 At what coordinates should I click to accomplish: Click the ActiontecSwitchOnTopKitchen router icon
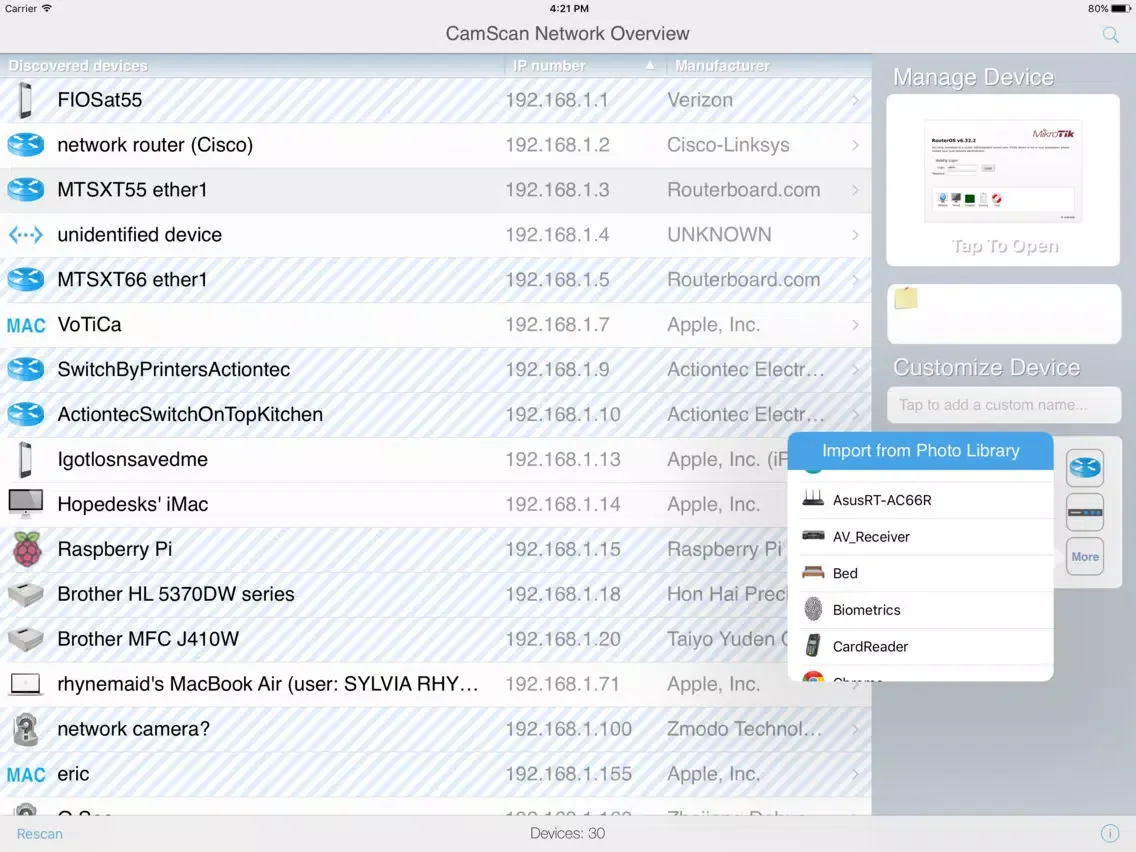pyautogui.click(x=25, y=414)
